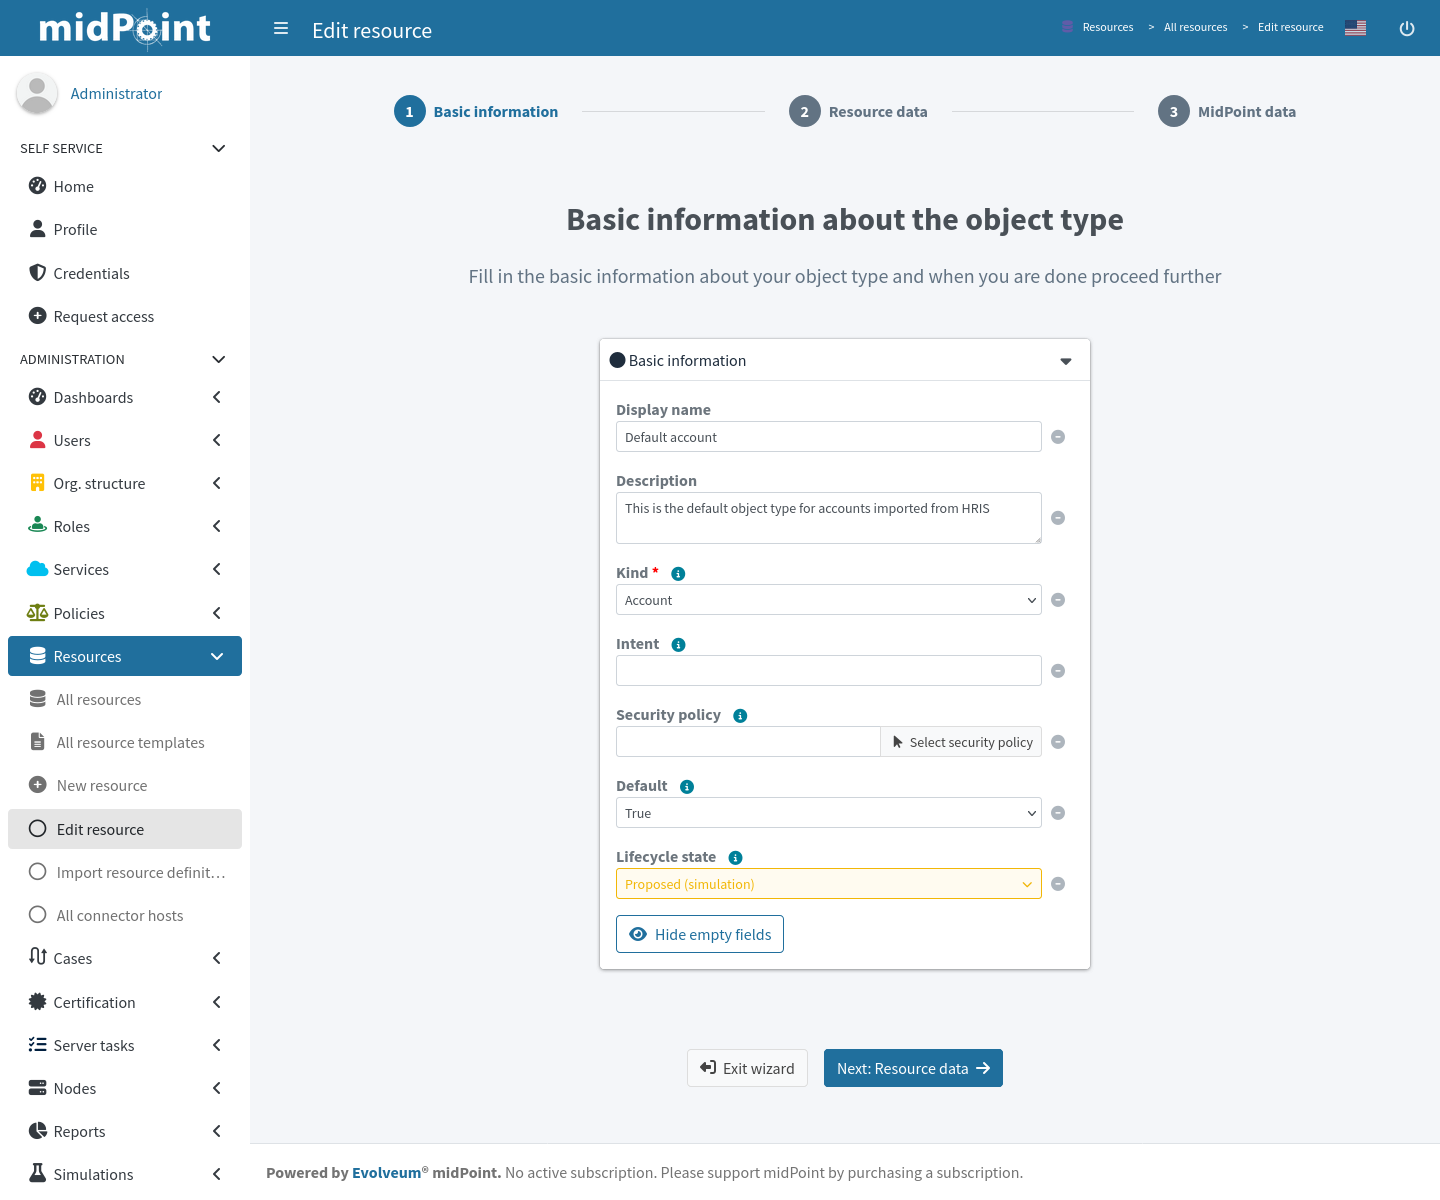This screenshot has width=1440, height=1200.
Task: Toggle sidebar with the hamburger menu icon
Action: tap(281, 29)
